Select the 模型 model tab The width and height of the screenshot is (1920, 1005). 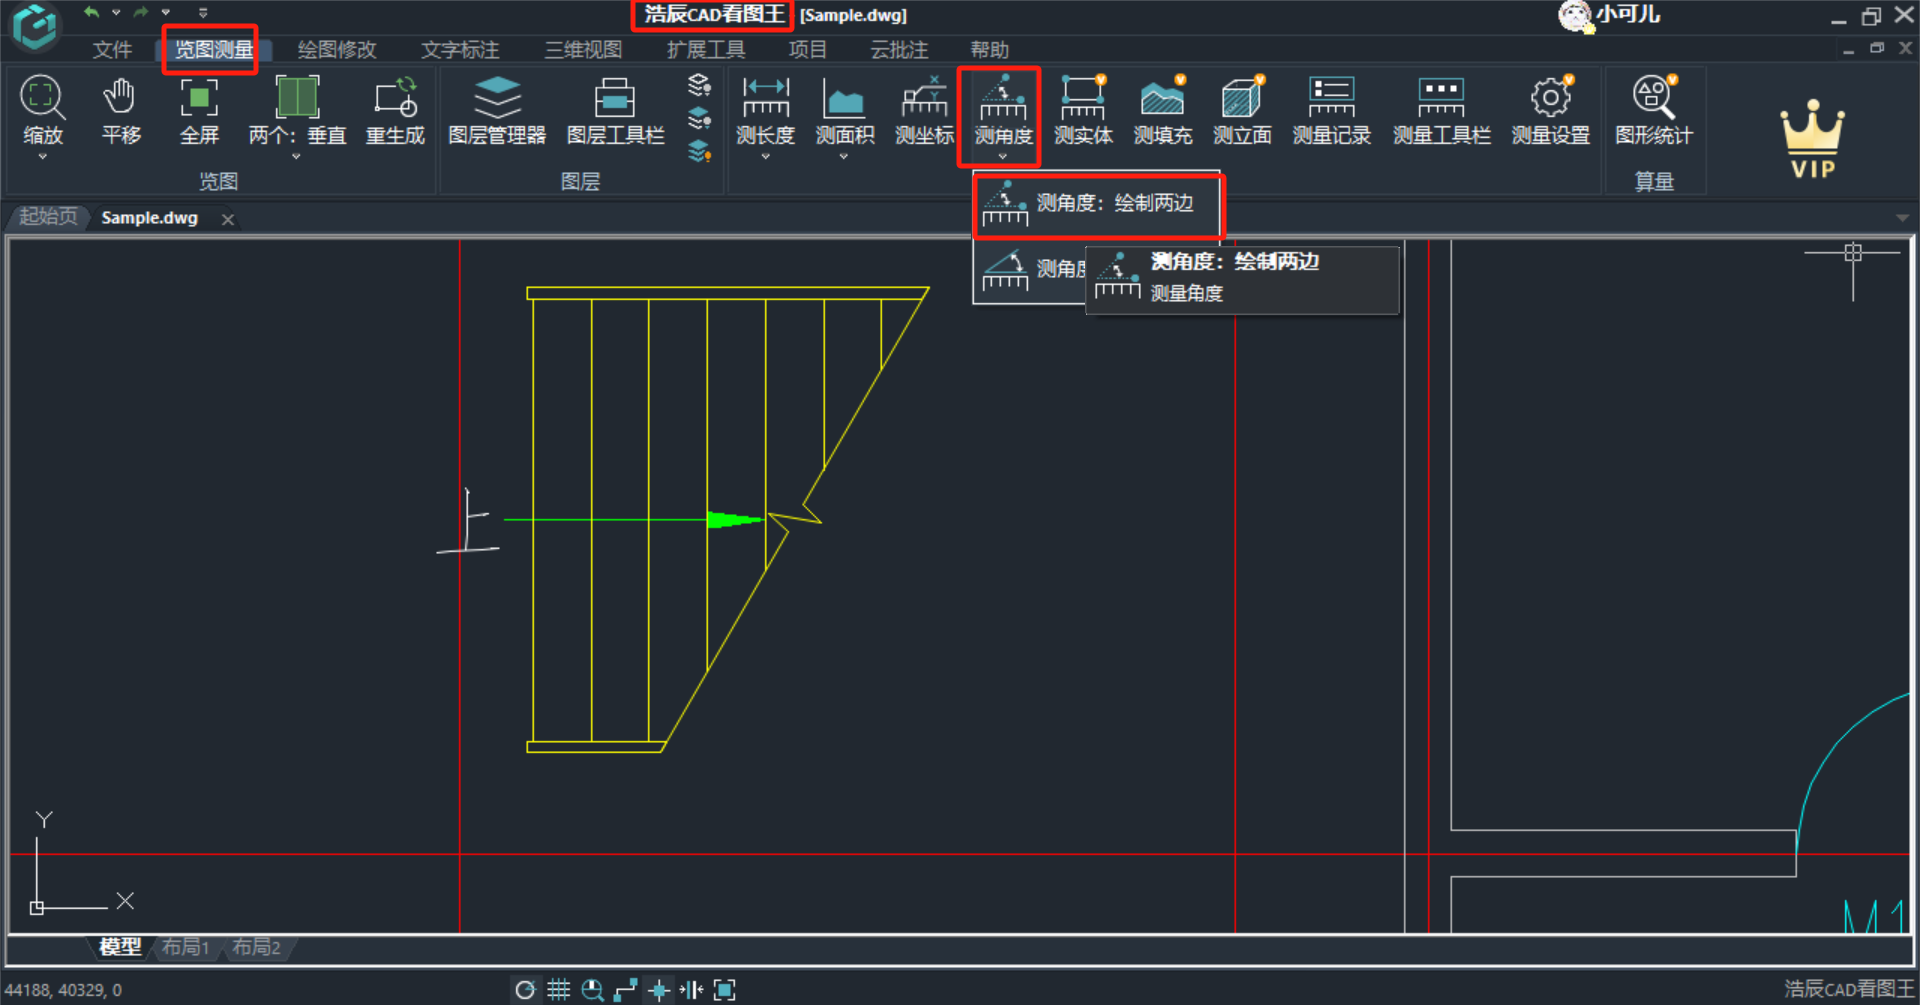120,947
